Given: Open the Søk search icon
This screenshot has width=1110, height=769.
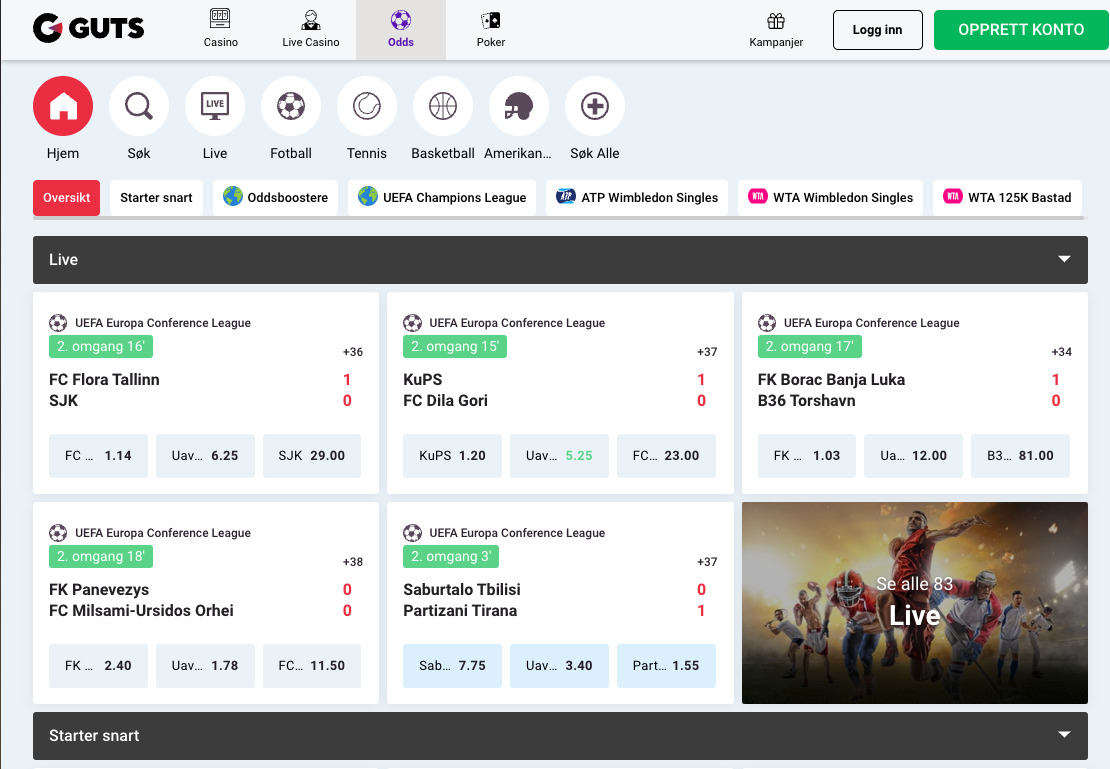Looking at the screenshot, I should [x=139, y=106].
